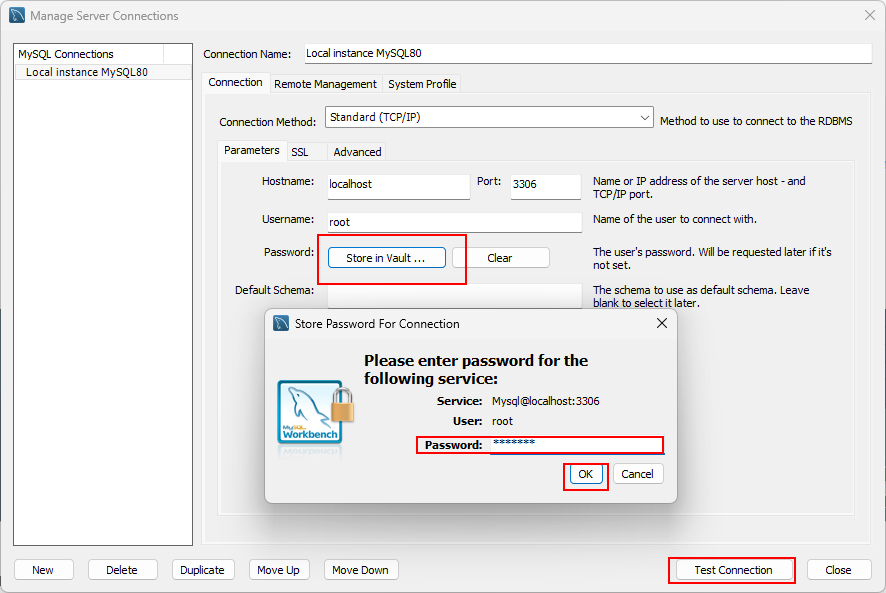The height and width of the screenshot is (593, 886).
Task: Click the Store Password dialog title icon
Action: [x=281, y=323]
